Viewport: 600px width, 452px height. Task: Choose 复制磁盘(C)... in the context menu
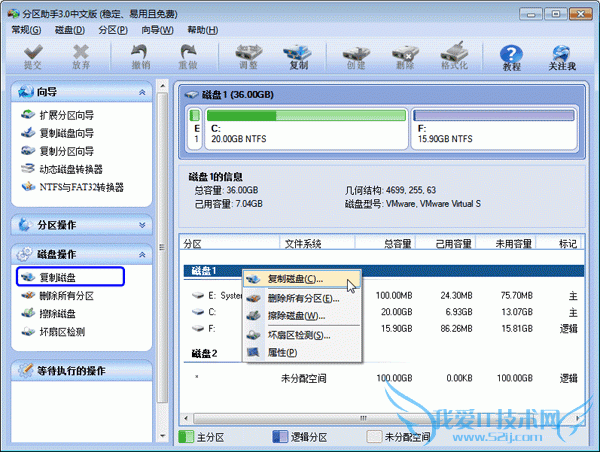point(302,279)
